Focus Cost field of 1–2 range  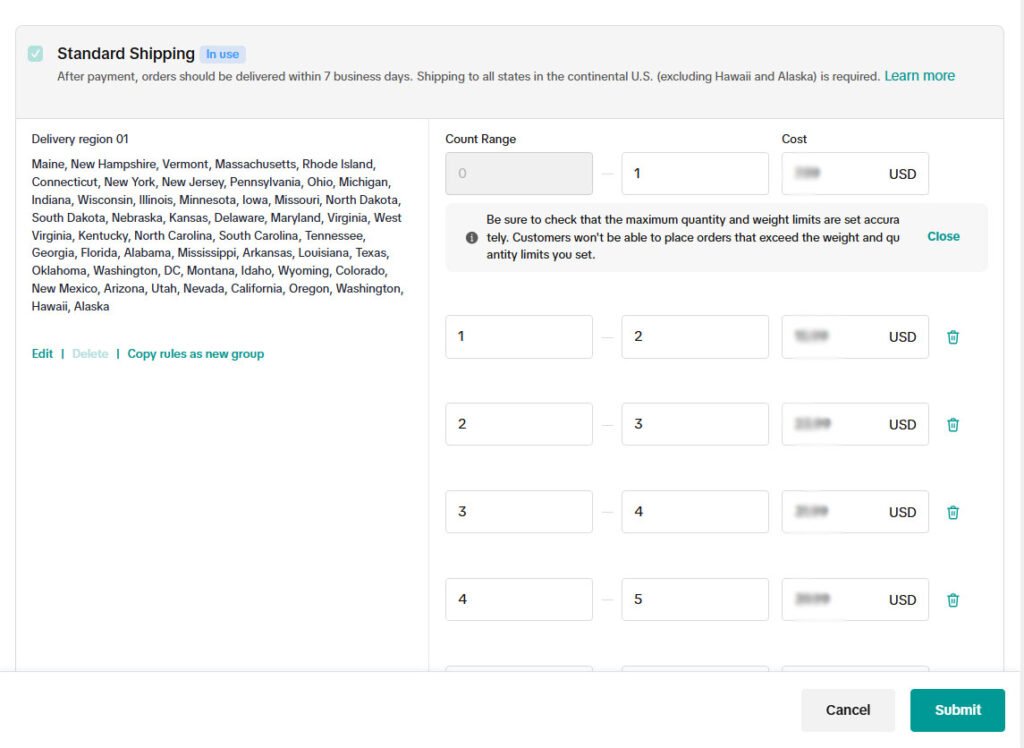point(855,337)
